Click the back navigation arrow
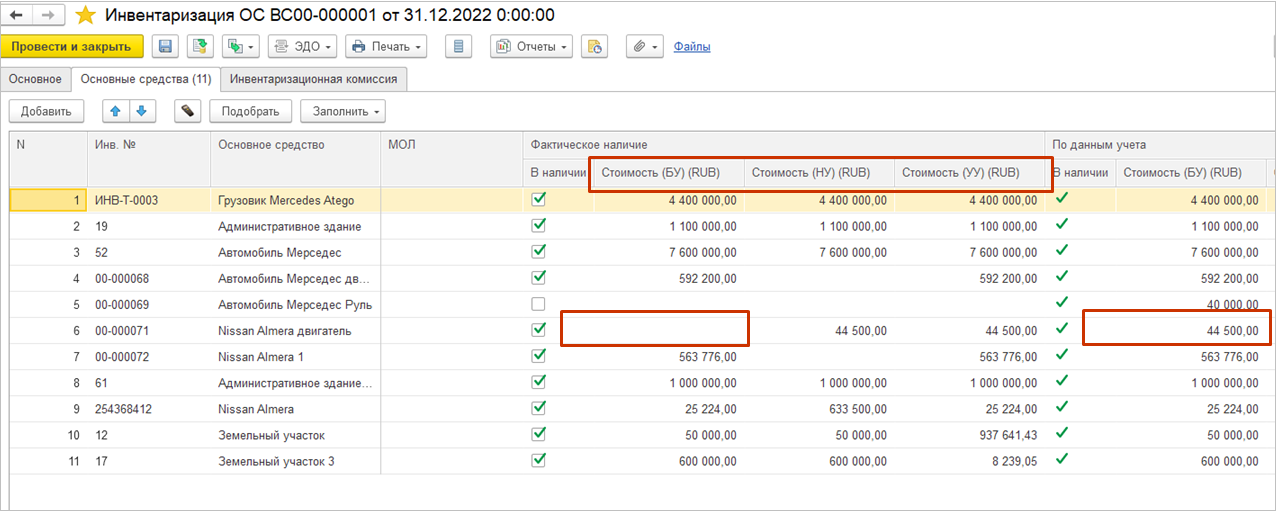Screen dimensions: 1276x511 pyautogui.click(x=17, y=15)
